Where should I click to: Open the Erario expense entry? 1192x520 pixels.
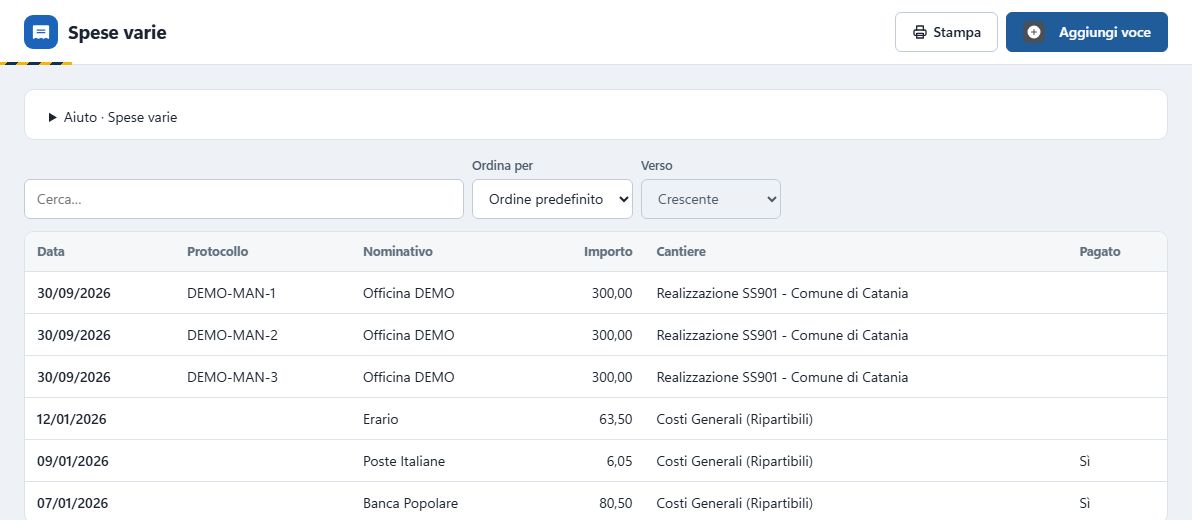596,419
